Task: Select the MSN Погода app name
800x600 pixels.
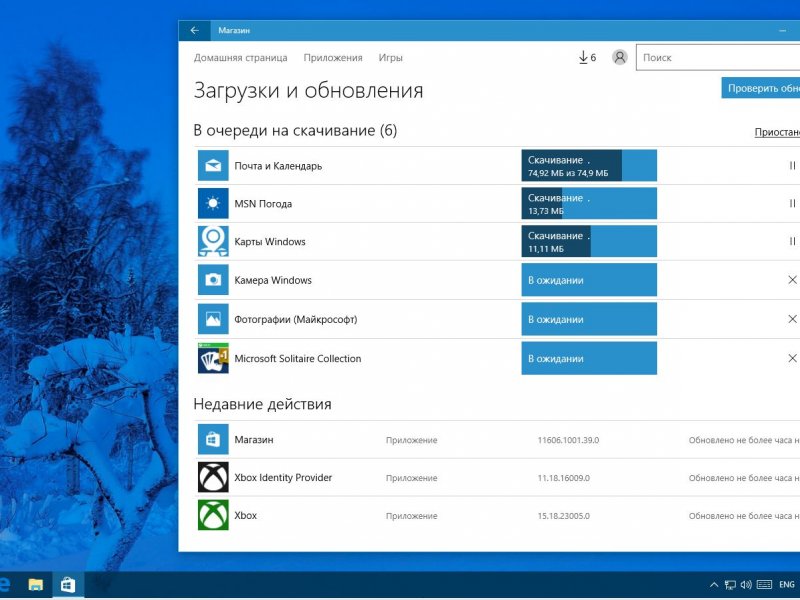Action: (x=263, y=204)
